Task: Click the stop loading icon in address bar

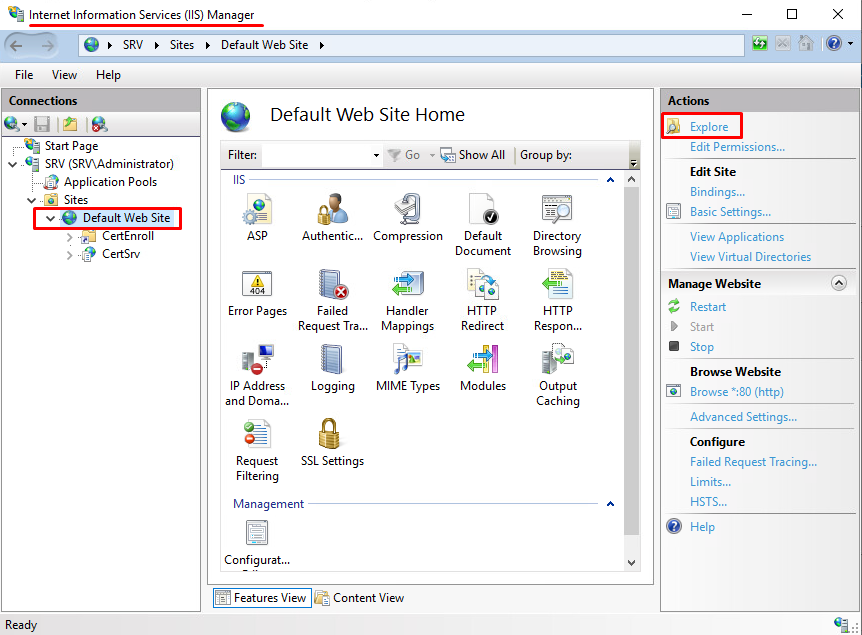Action: (x=783, y=43)
